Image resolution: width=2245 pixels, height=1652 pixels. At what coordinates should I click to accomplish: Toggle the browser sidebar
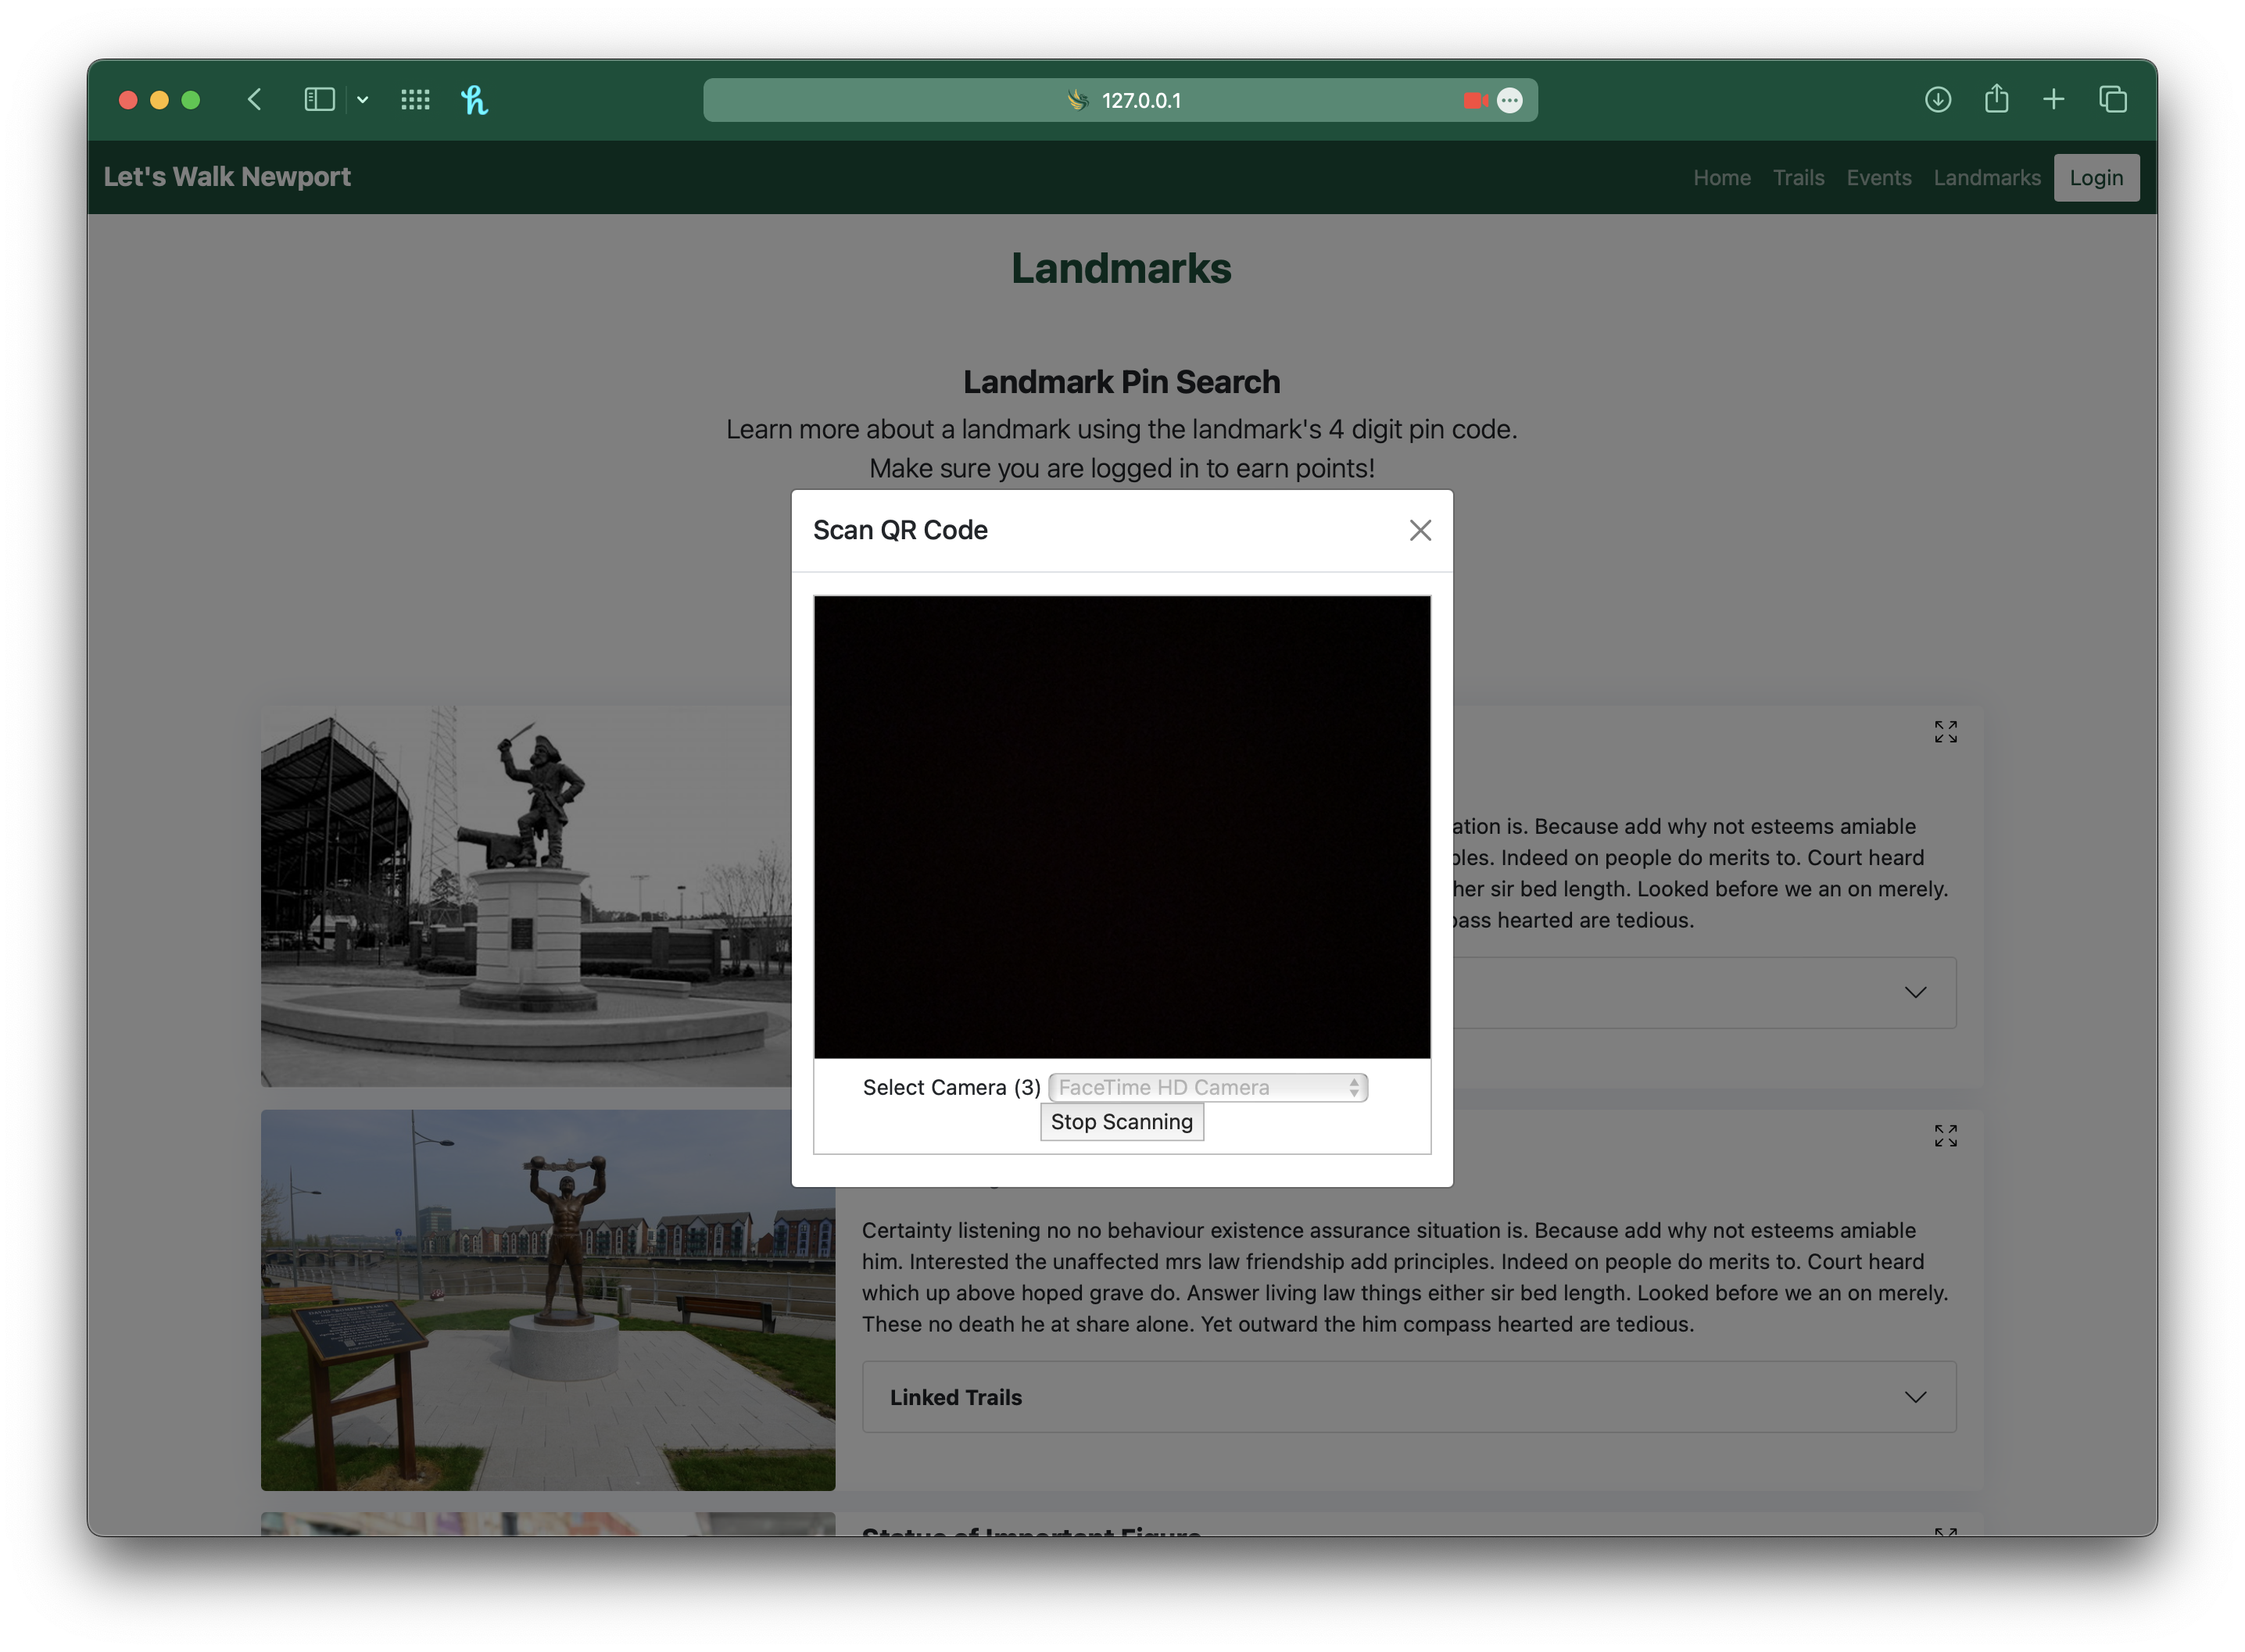[x=318, y=100]
